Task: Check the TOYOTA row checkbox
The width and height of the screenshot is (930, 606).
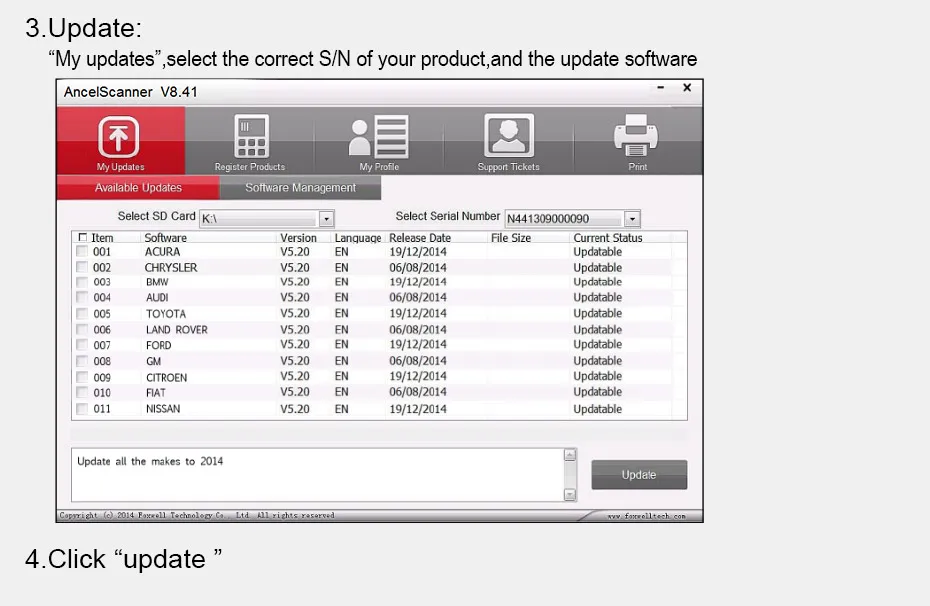Action: tap(82, 313)
